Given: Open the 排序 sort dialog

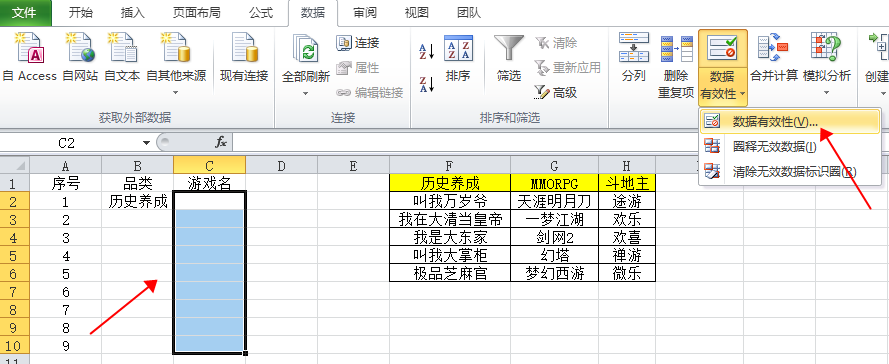Looking at the screenshot, I should pyautogui.click(x=458, y=59).
